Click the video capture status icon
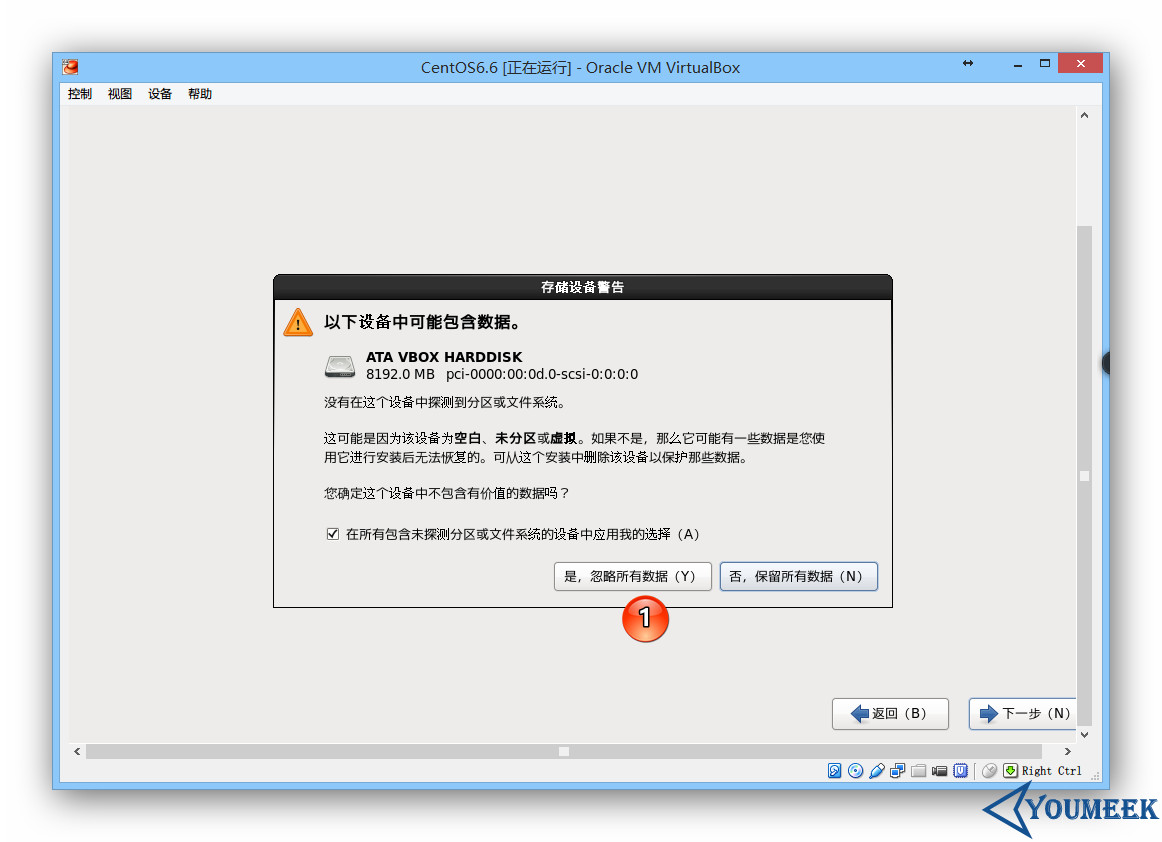Viewport: 1162px width, 842px height. coord(940,770)
